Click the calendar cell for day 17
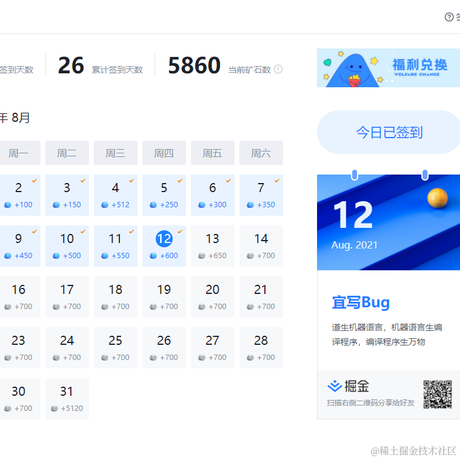460x460 pixels. pos(67,297)
